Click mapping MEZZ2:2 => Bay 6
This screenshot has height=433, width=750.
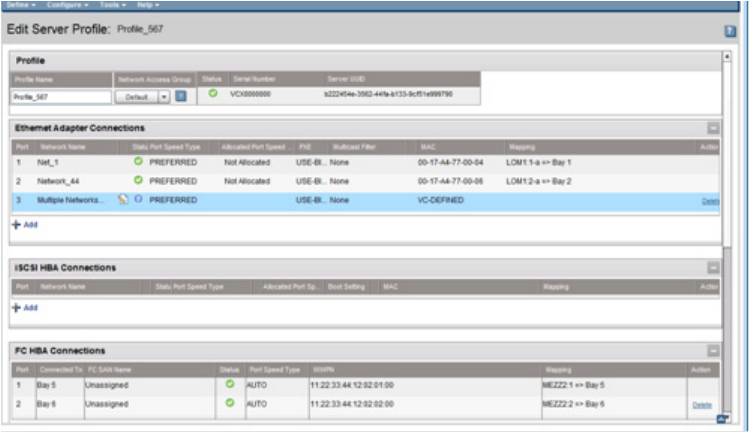tap(574, 404)
